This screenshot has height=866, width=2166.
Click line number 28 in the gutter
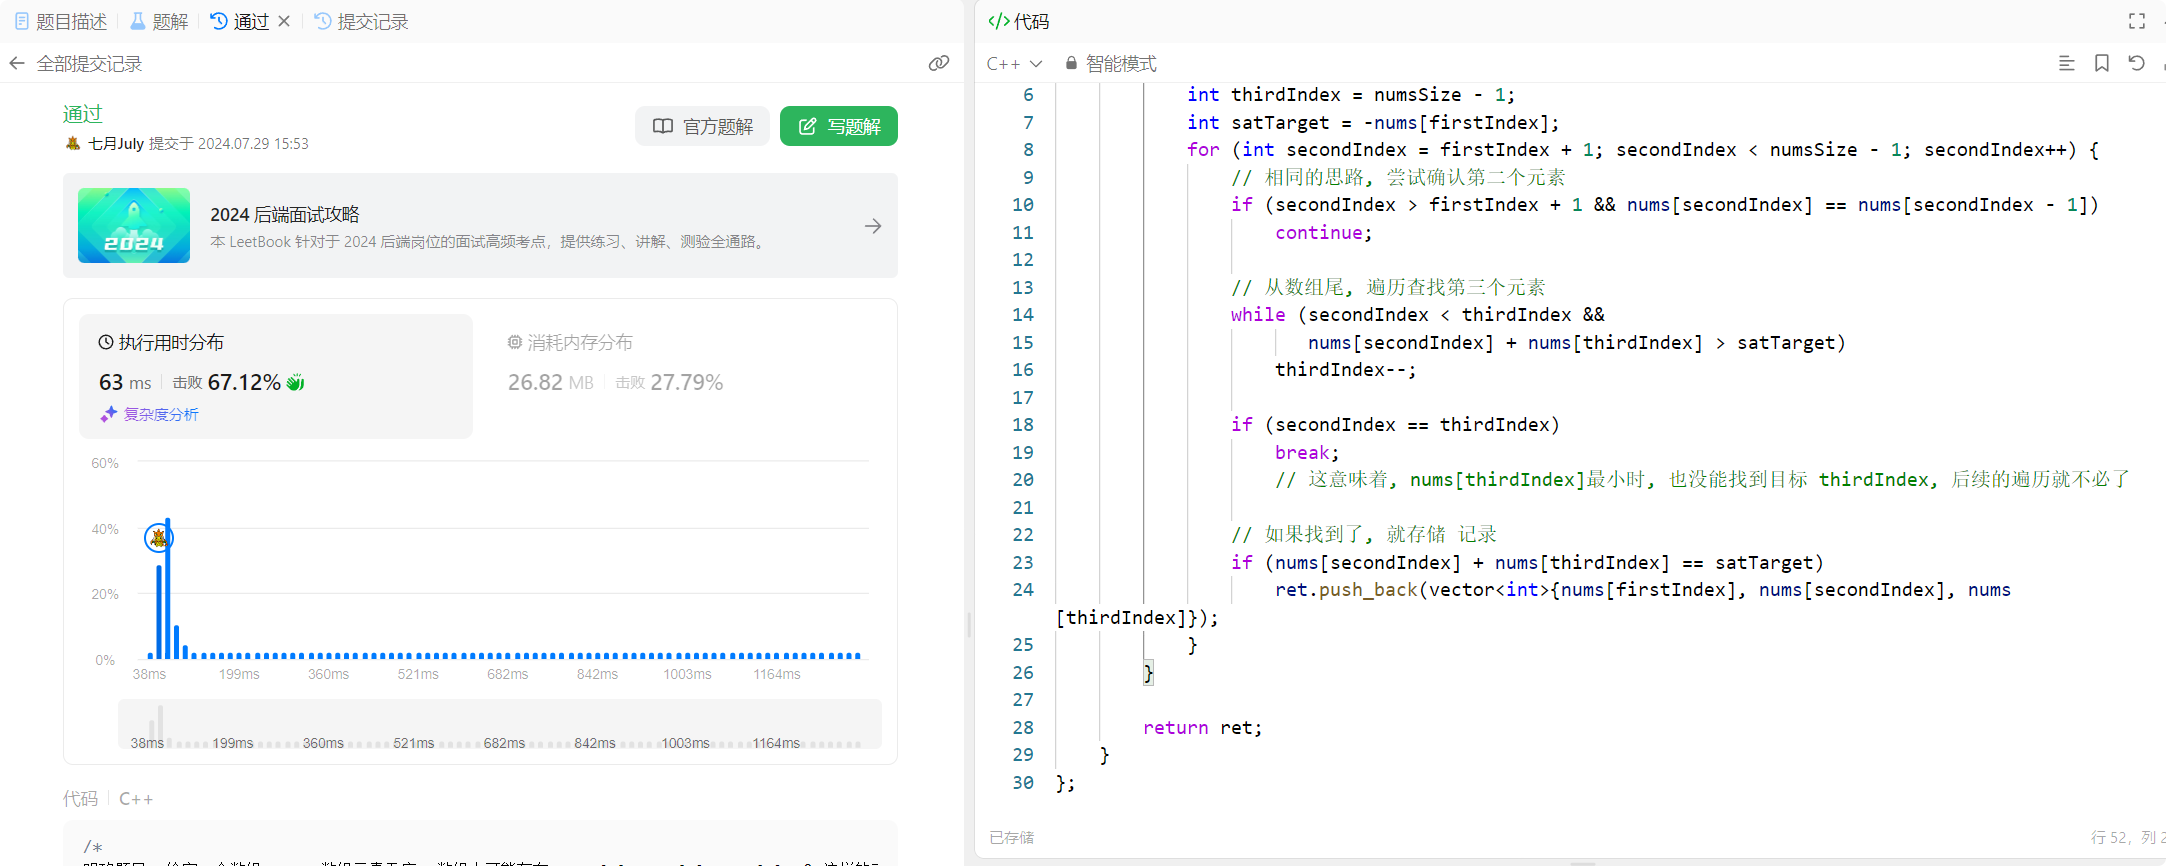[1023, 728]
